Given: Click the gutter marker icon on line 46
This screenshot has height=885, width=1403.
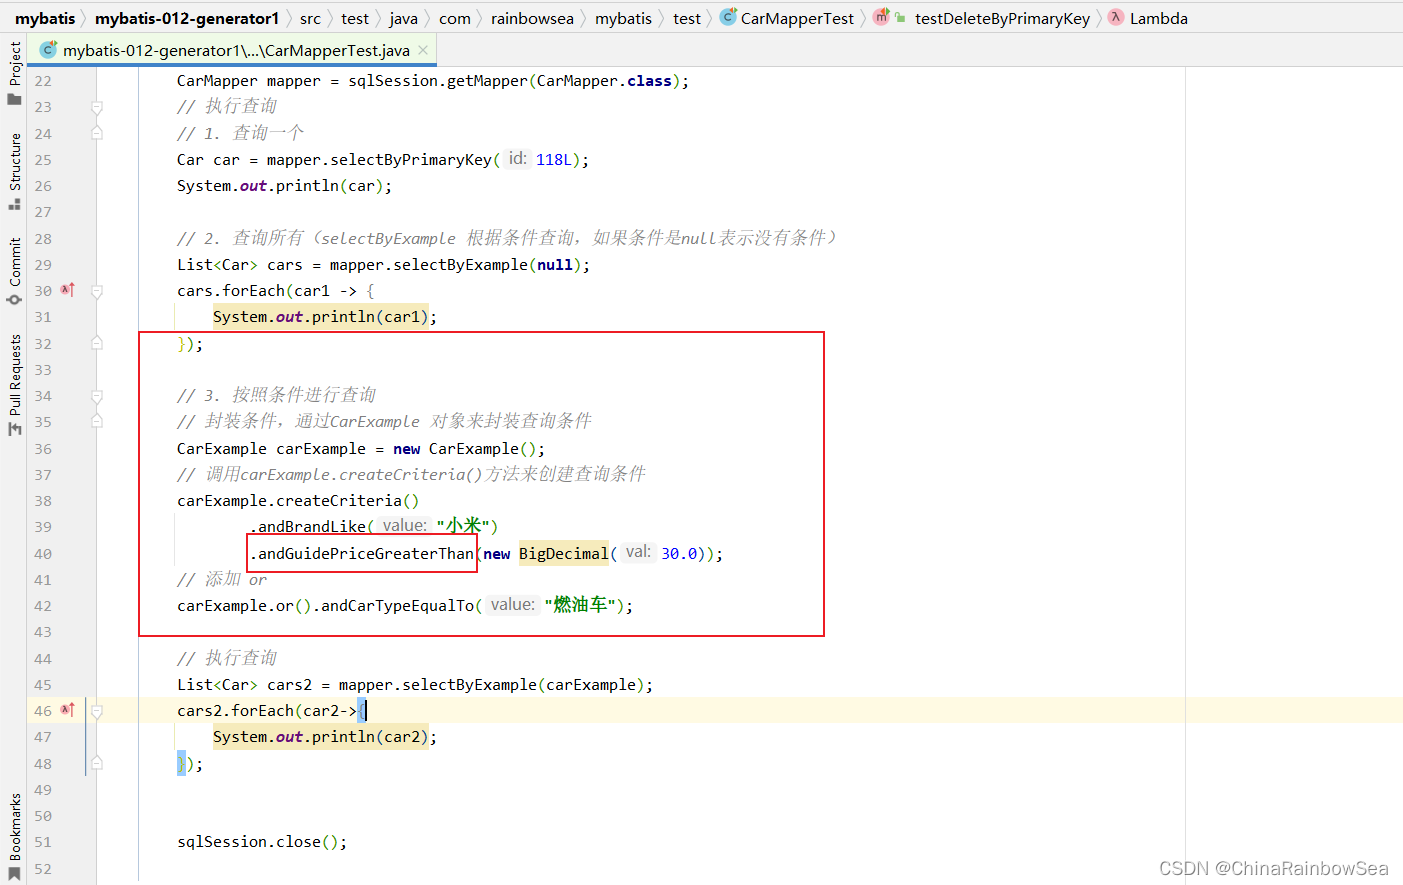Looking at the screenshot, I should (67, 710).
